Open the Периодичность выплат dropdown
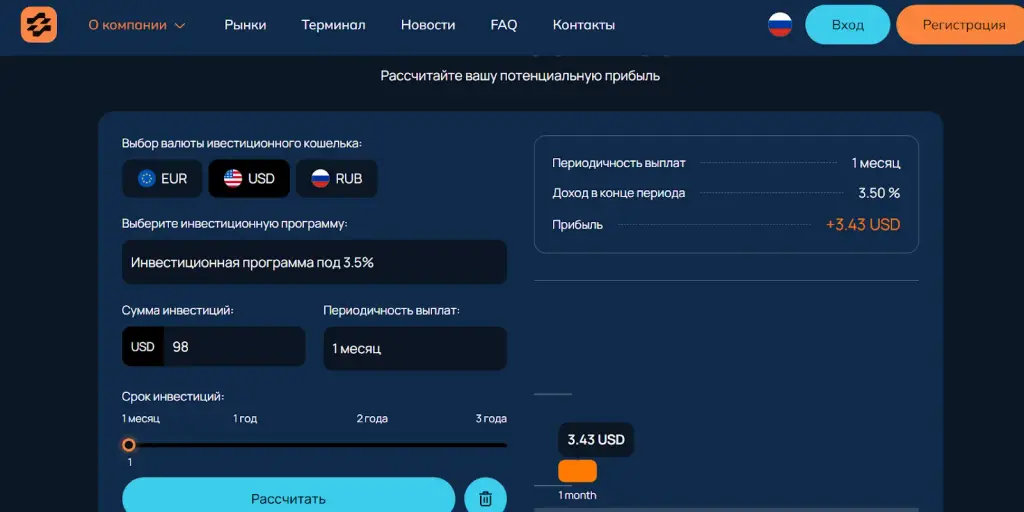The width and height of the screenshot is (1024, 512). click(x=415, y=348)
